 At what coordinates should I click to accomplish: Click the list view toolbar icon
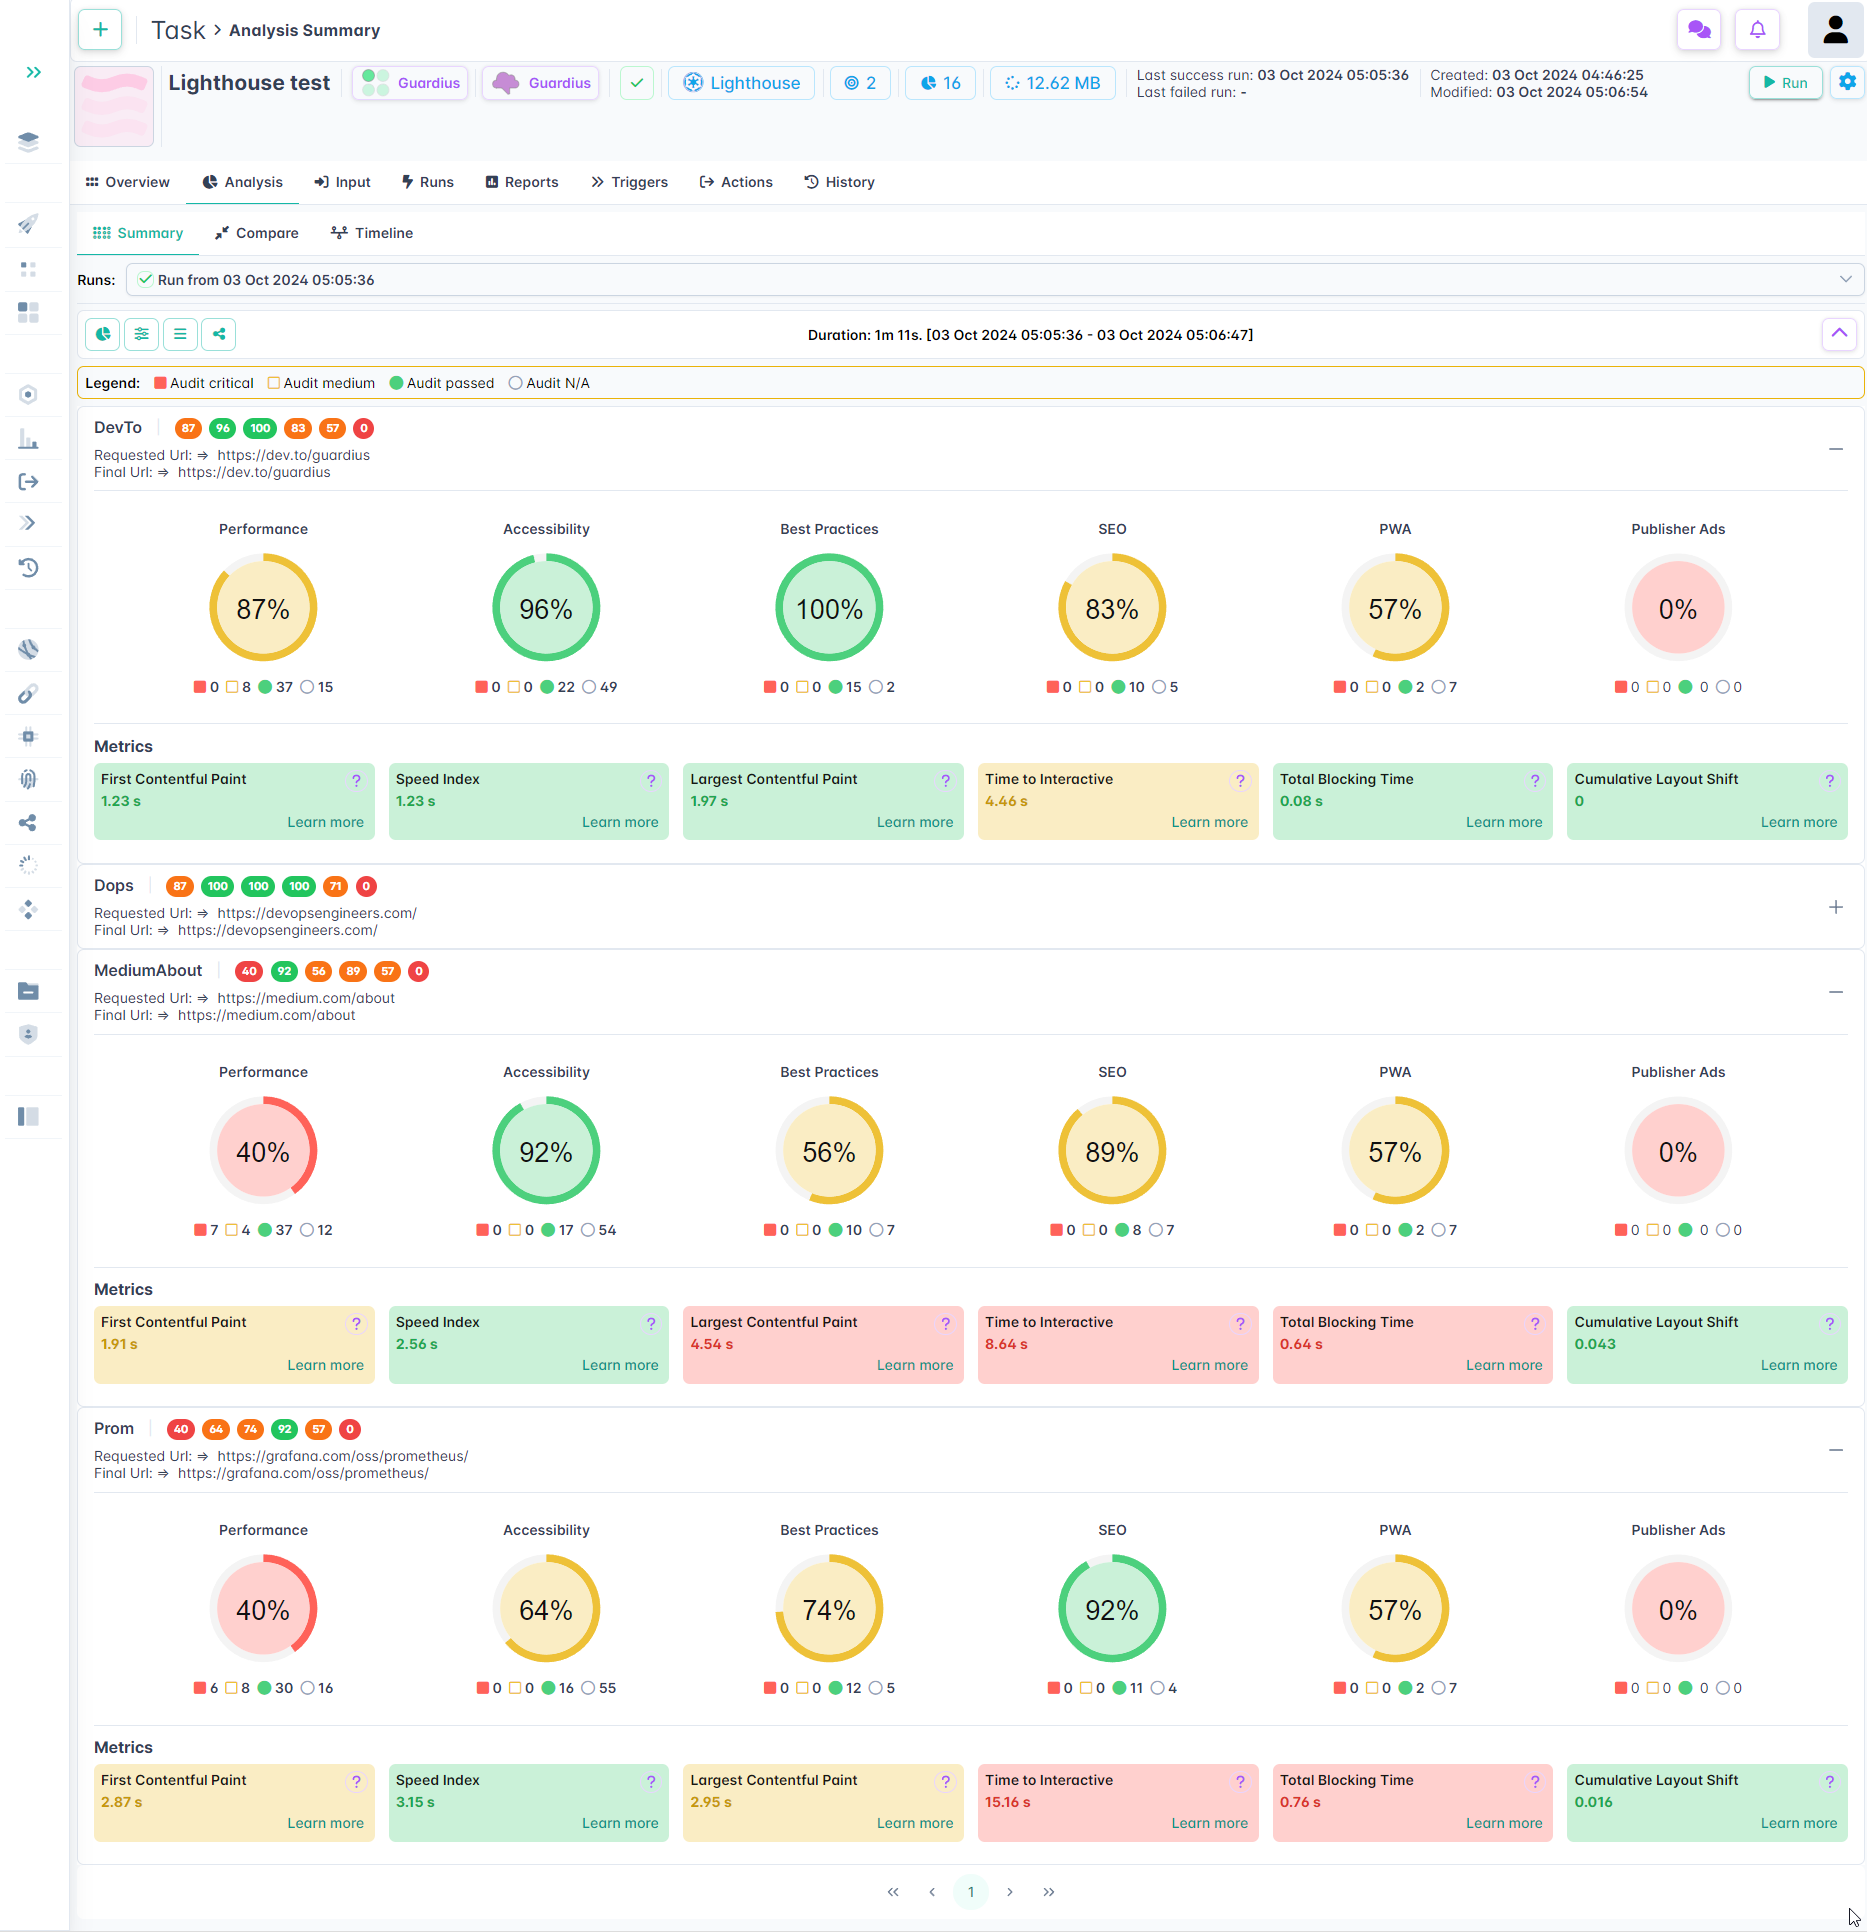click(180, 334)
